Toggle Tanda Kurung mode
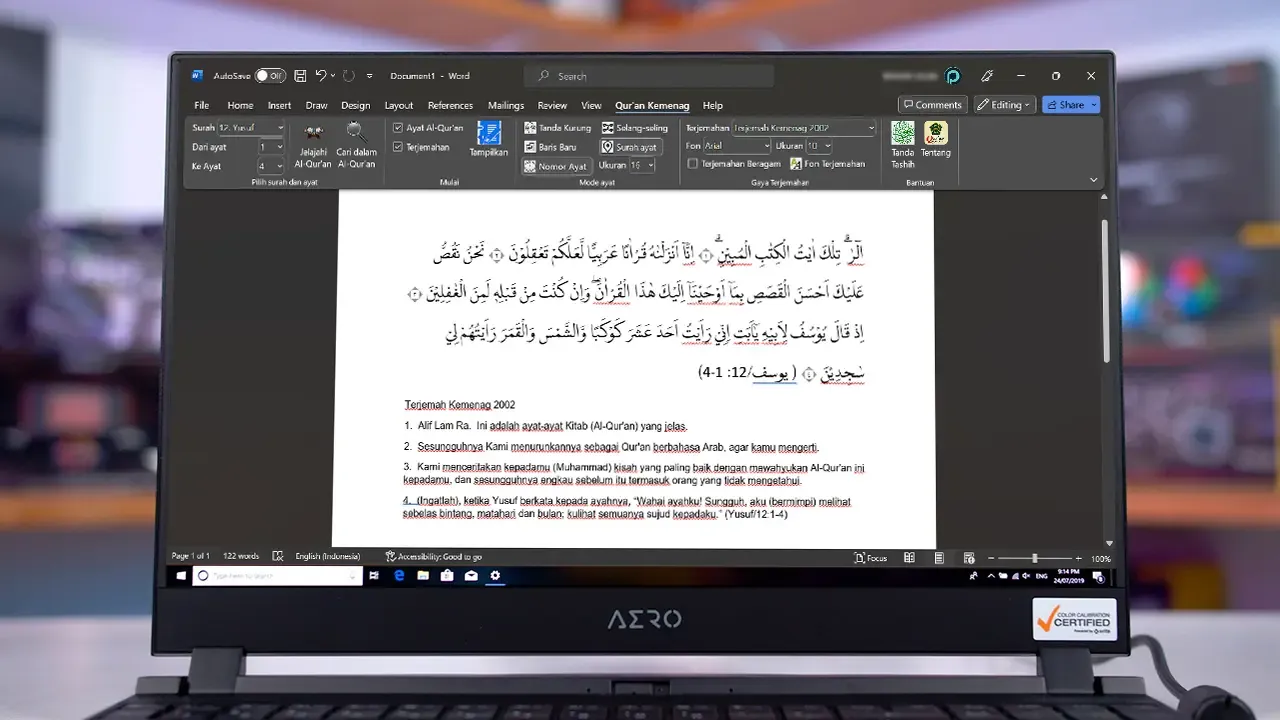 pos(558,128)
